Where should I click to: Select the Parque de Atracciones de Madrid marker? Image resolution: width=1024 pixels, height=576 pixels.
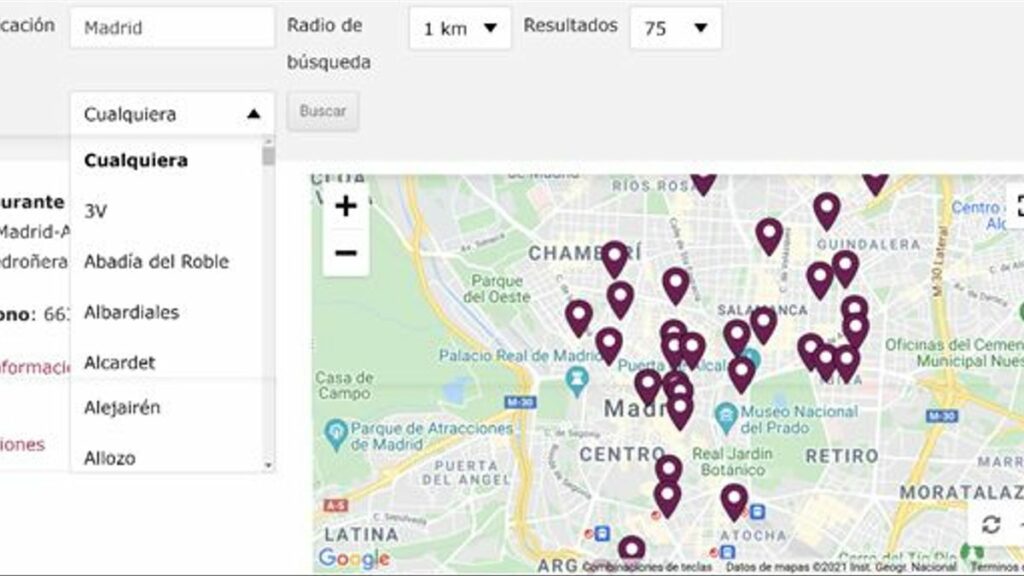coord(336,435)
